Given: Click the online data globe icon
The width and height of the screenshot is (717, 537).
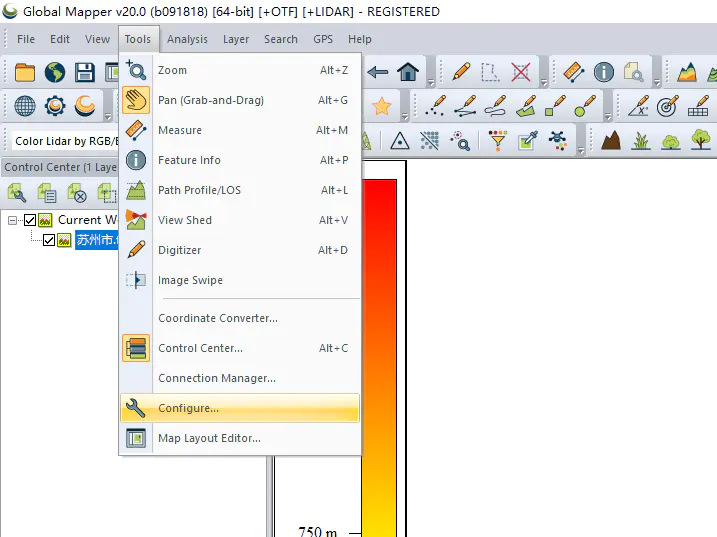Looking at the screenshot, I should (x=55, y=72).
